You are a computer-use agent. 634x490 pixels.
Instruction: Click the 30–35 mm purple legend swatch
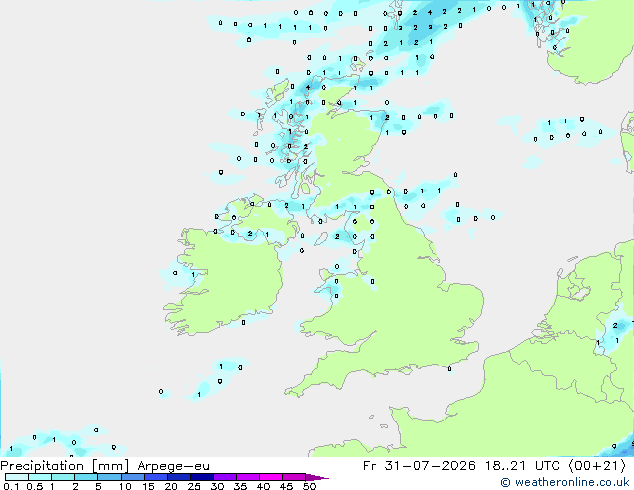(224, 477)
